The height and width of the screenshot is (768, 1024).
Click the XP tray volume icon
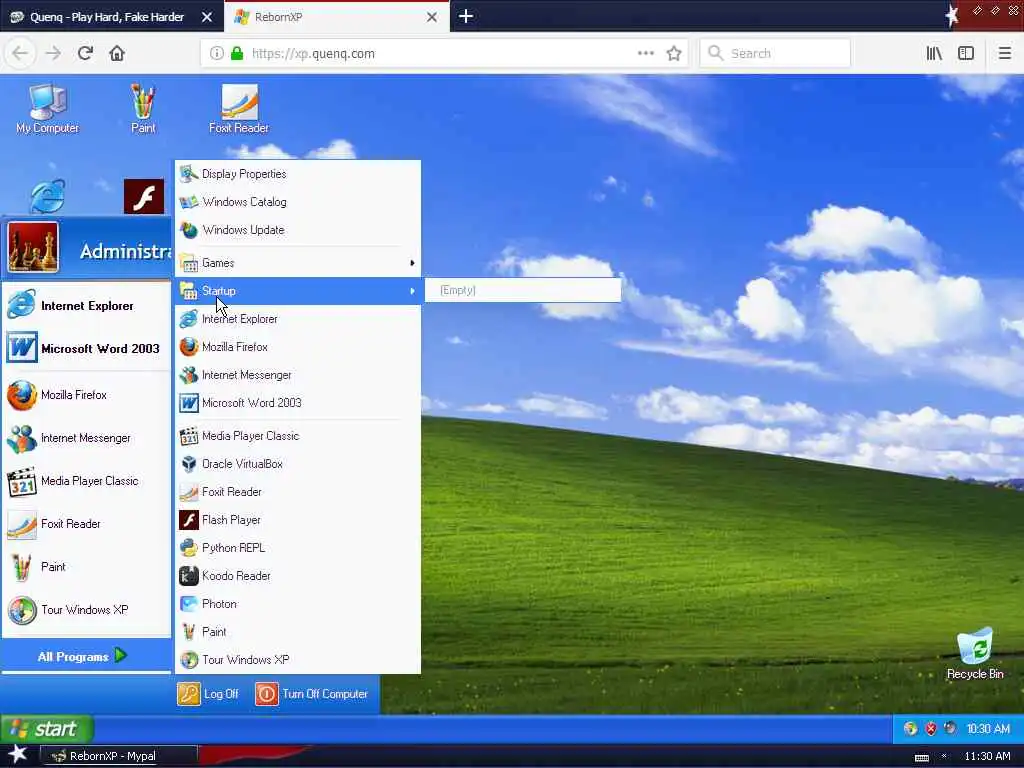[951, 729]
